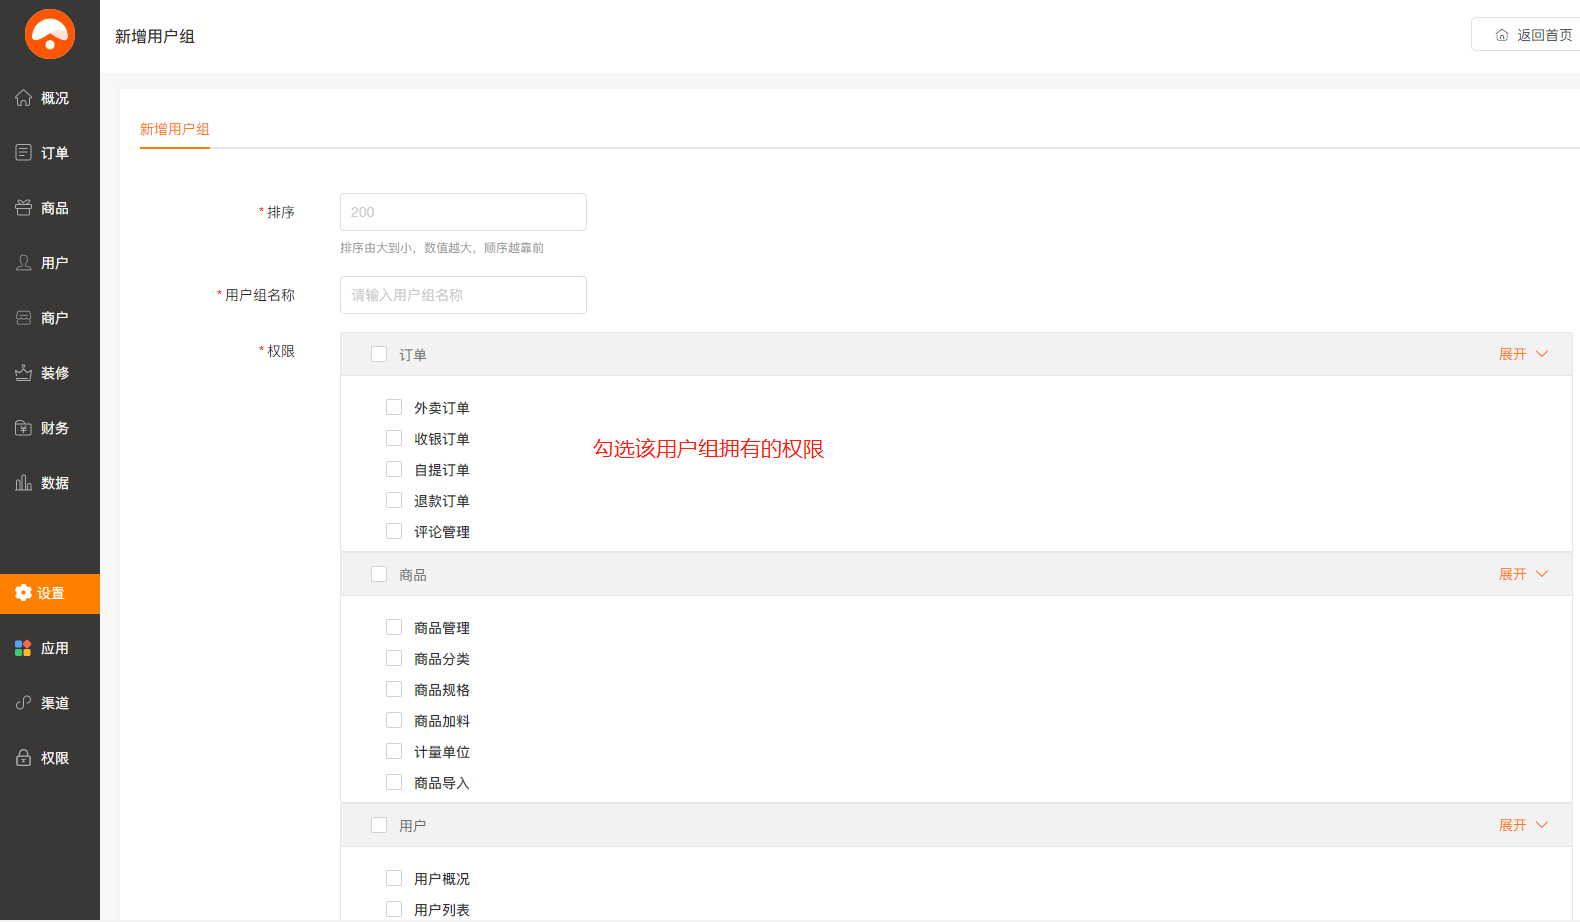Viewport: 1580px width, 922px height.
Task: Open the 财务 finance sidebar icon
Action: 24,428
